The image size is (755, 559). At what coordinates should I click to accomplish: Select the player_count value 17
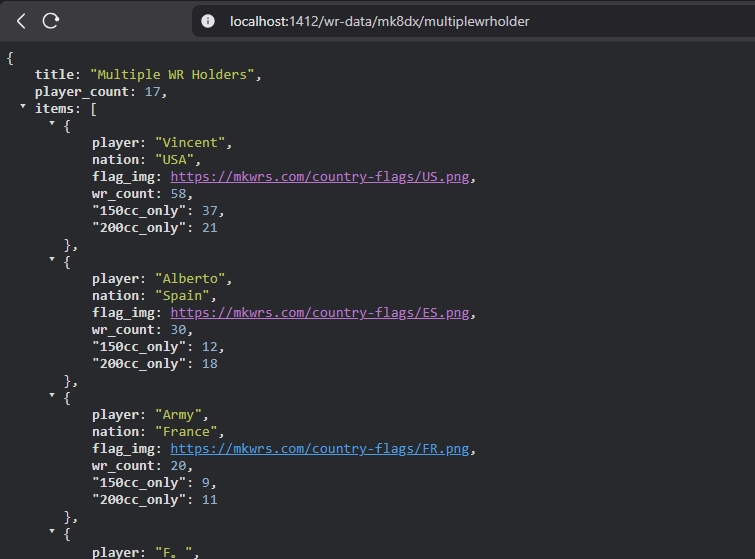(152, 91)
